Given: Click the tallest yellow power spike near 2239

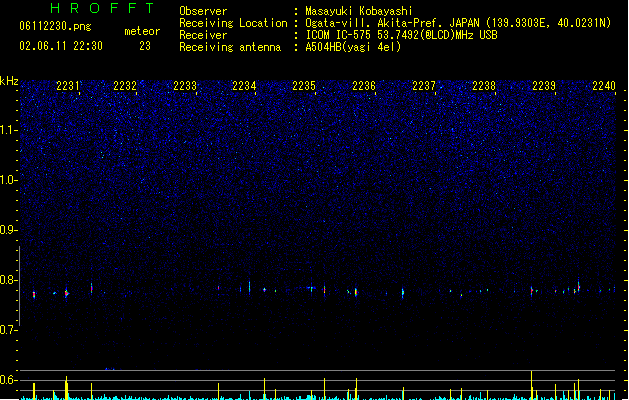Looking at the screenshot, I should [x=532, y=385].
